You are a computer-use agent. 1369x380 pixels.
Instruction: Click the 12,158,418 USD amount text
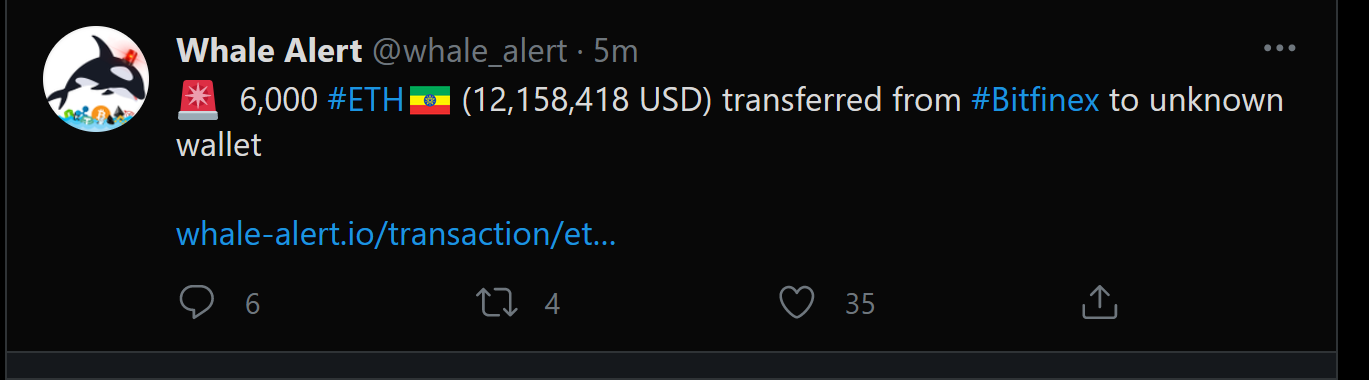click(x=587, y=100)
